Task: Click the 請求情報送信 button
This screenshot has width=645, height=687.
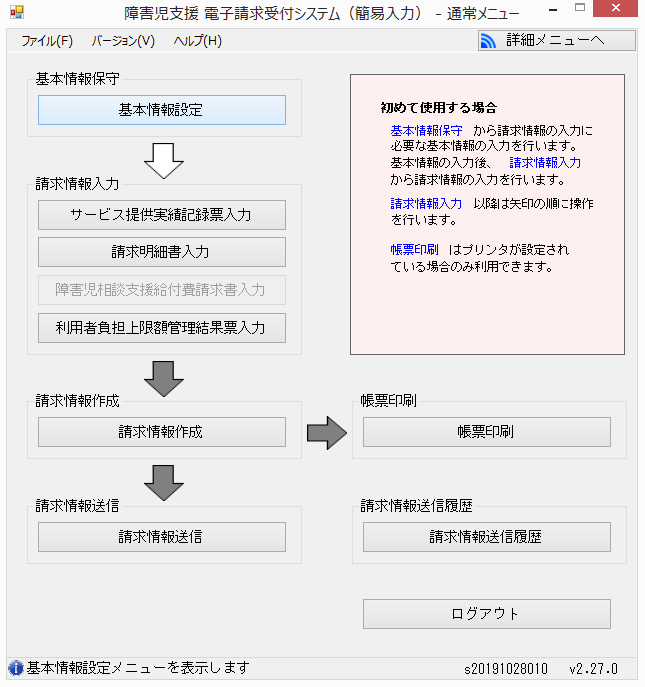Action: (x=162, y=537)
